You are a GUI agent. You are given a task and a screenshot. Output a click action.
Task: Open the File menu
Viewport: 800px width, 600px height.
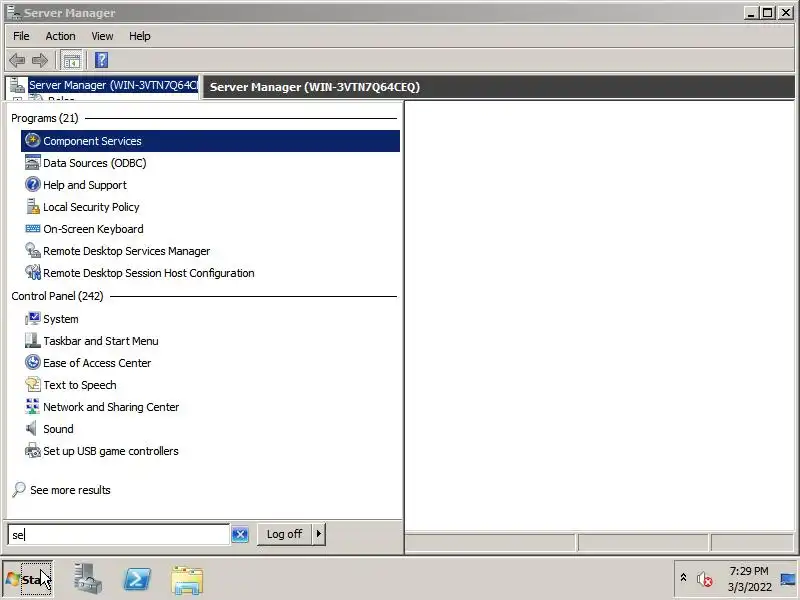(21, 36)
